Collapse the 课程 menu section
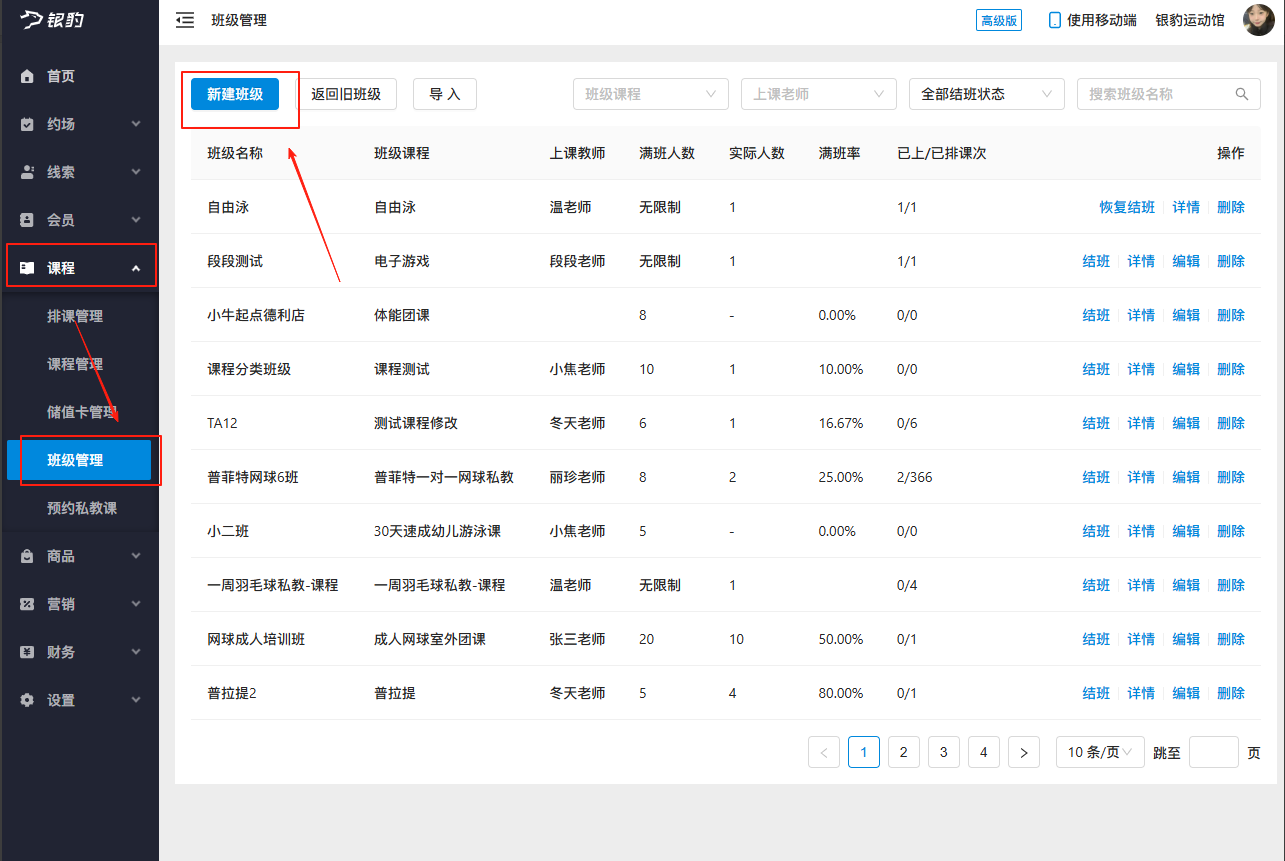The image size is (1285, 861). pyautogui.click(x=80, y=265)
